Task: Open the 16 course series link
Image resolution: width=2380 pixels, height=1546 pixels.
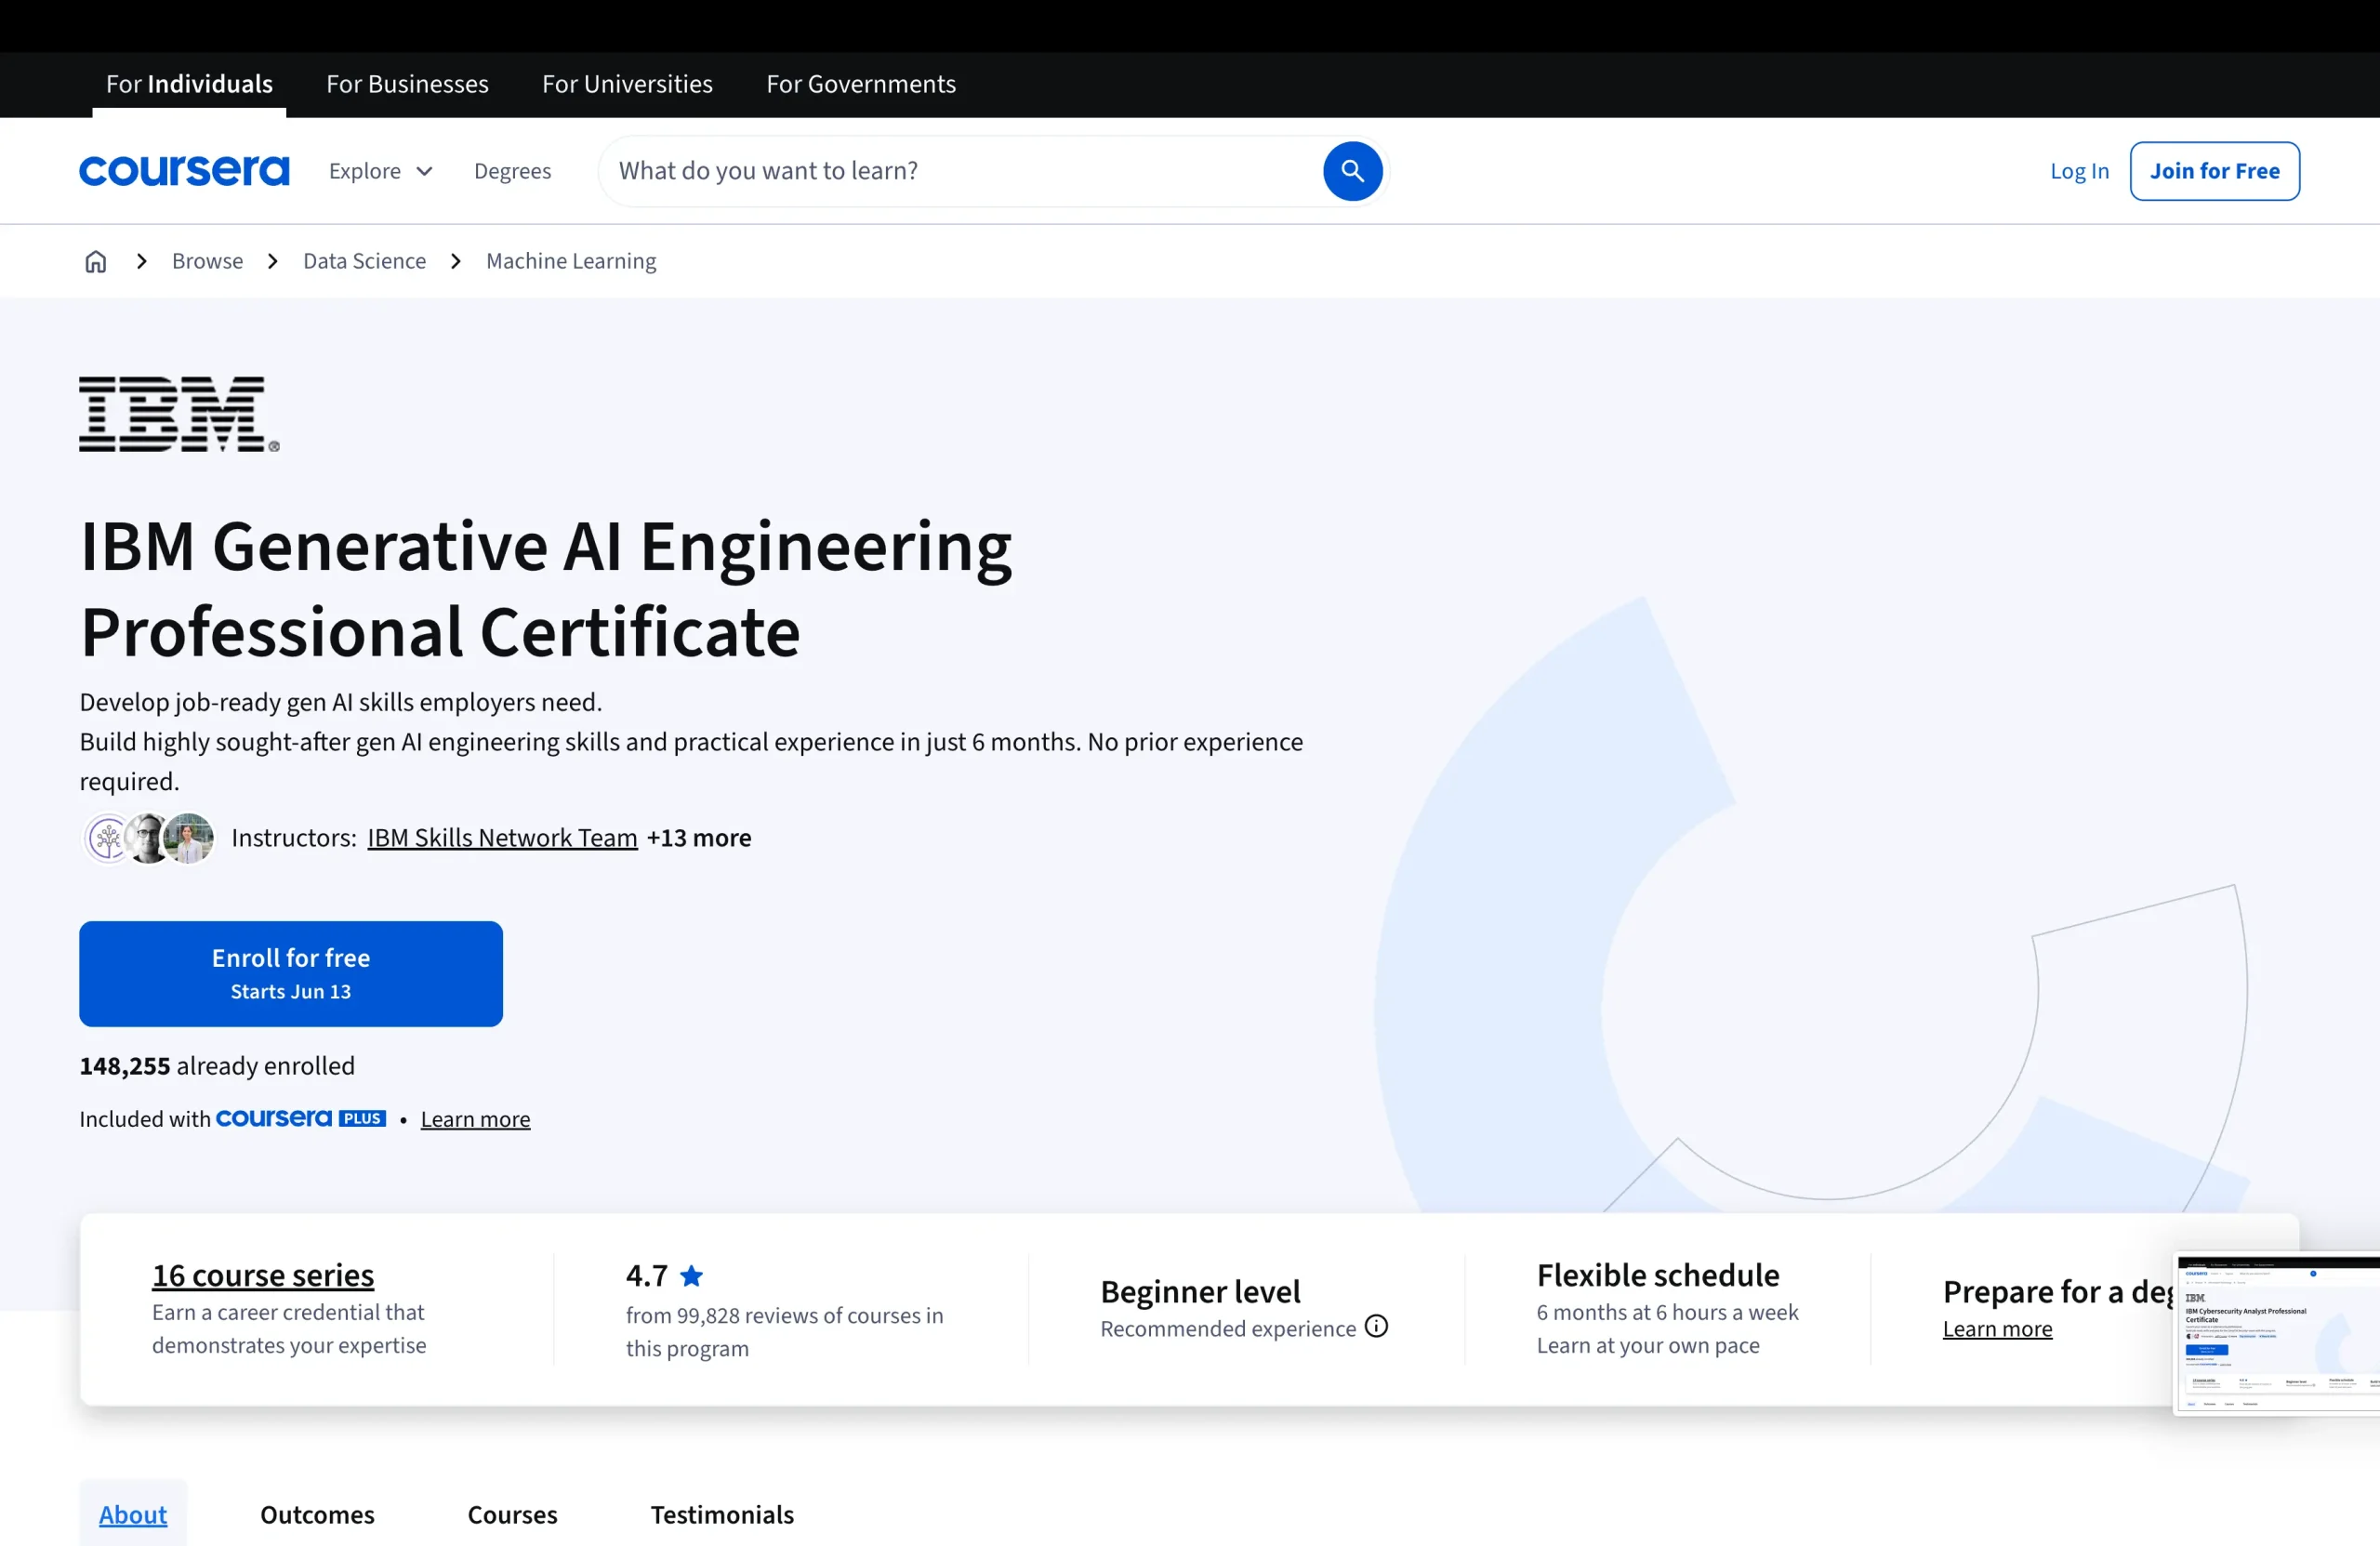Action: pos(263,1275)
